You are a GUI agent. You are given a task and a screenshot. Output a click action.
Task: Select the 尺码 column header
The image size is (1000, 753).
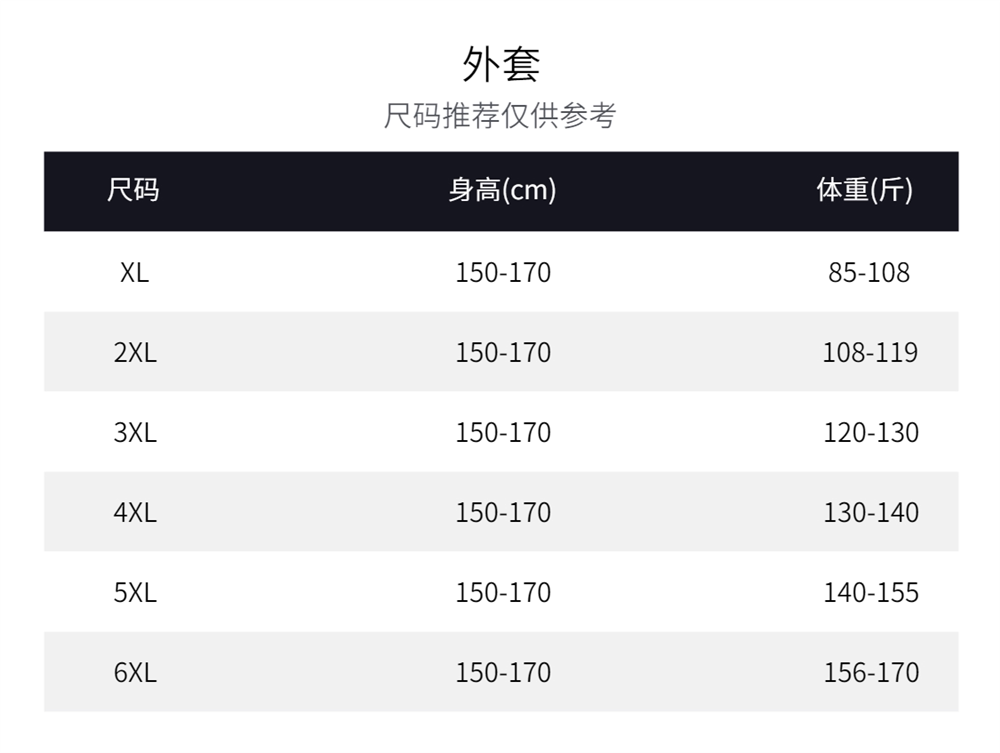point(133,190)
